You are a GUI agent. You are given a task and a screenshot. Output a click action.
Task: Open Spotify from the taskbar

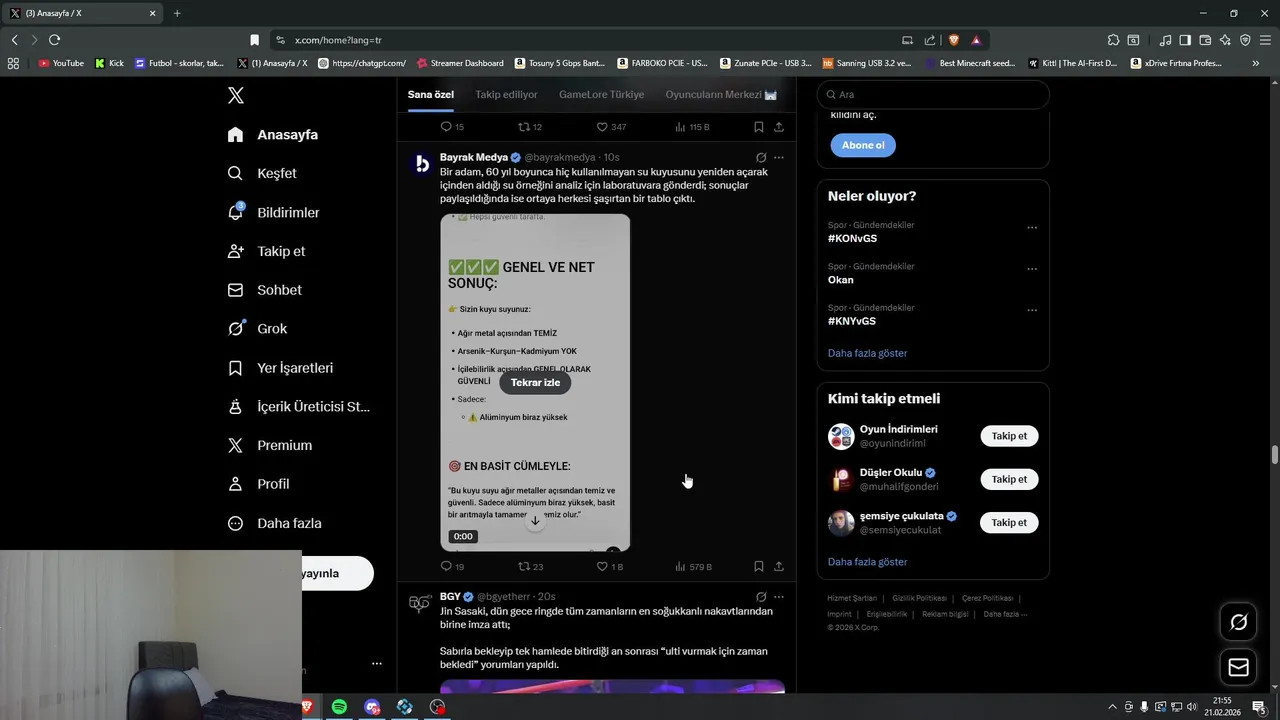pos(339,707)
